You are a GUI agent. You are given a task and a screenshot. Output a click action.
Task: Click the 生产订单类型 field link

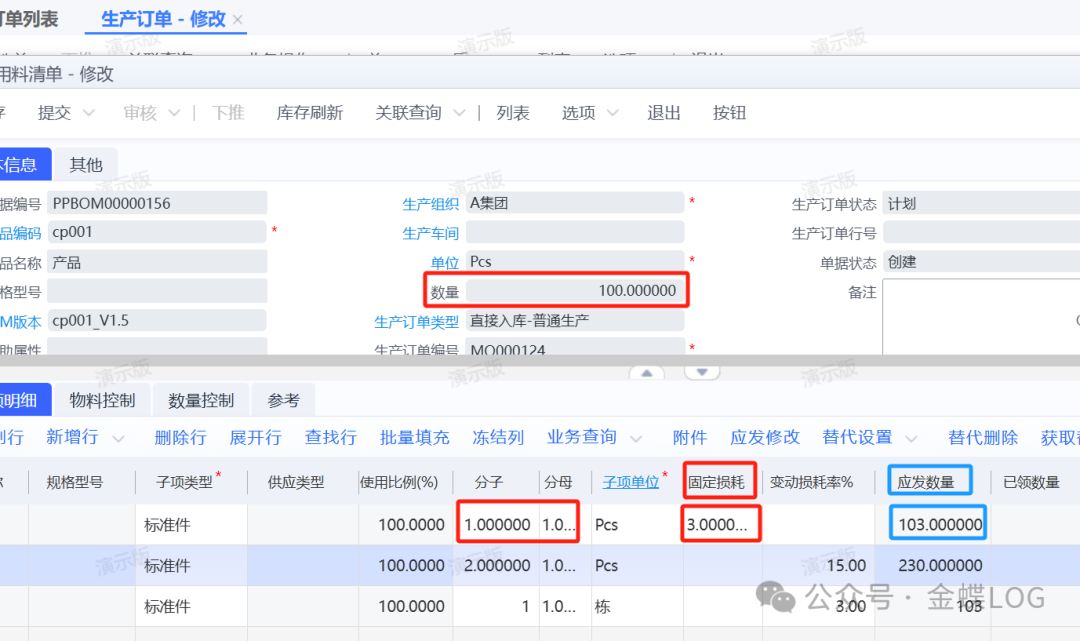click(416, 322)
